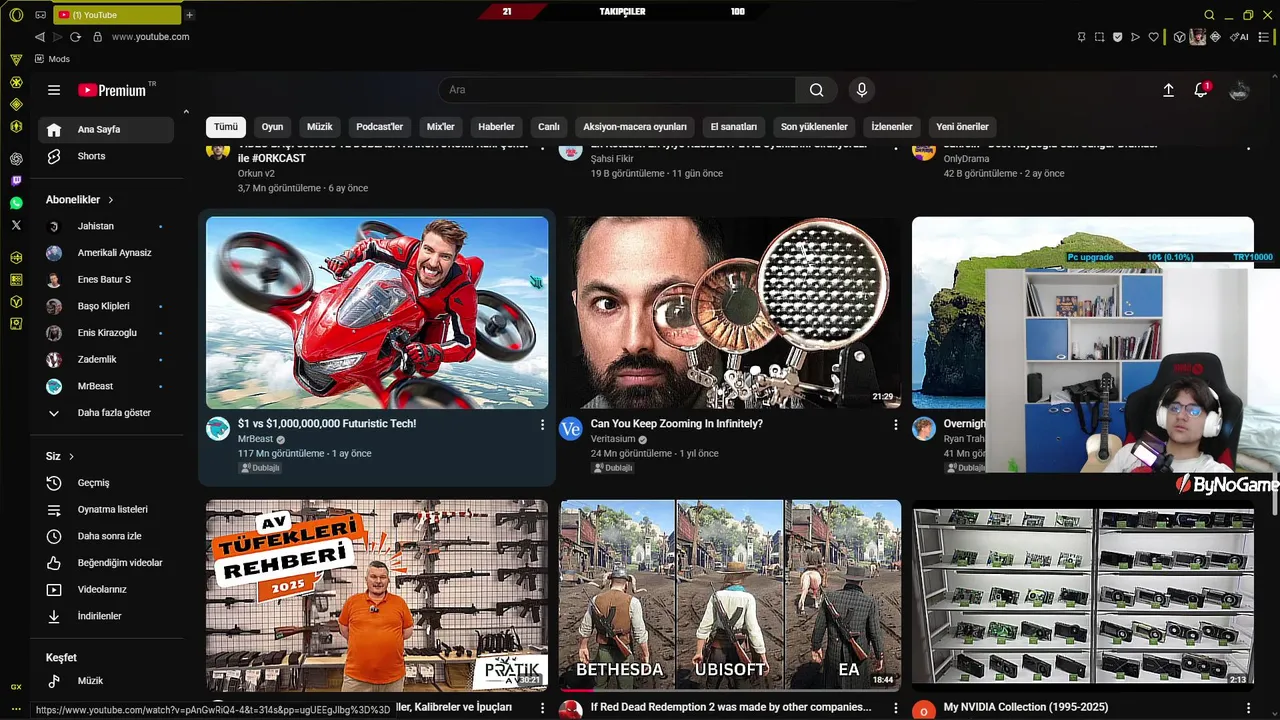
Task: Open three-dot menu for Red Dead video
Action: (x=896, y=708)
